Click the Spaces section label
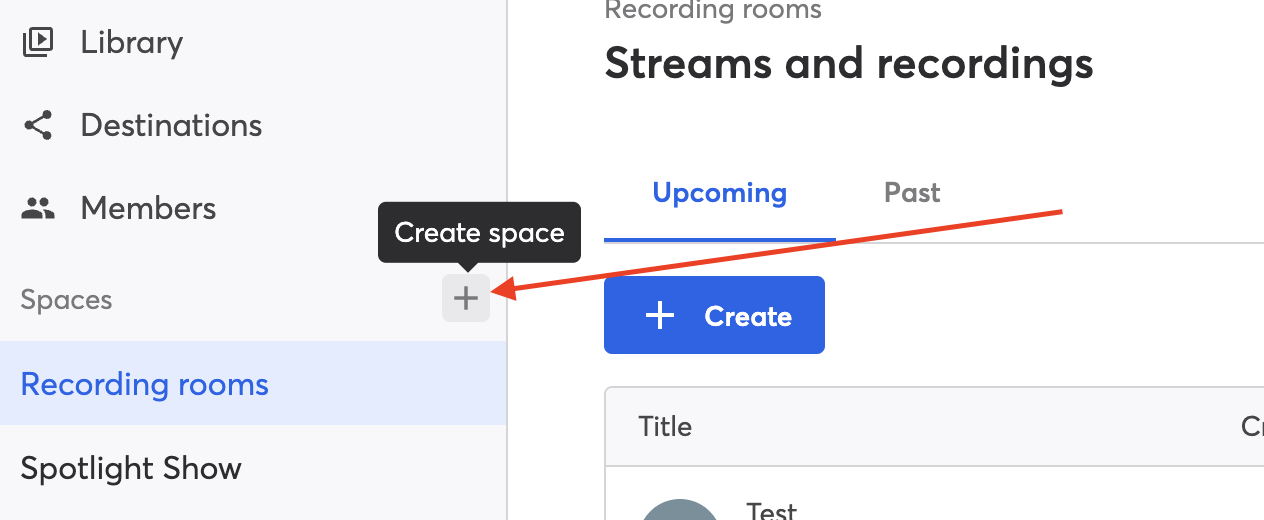This screenshot has height=520, width=1264. click(66, 299)
